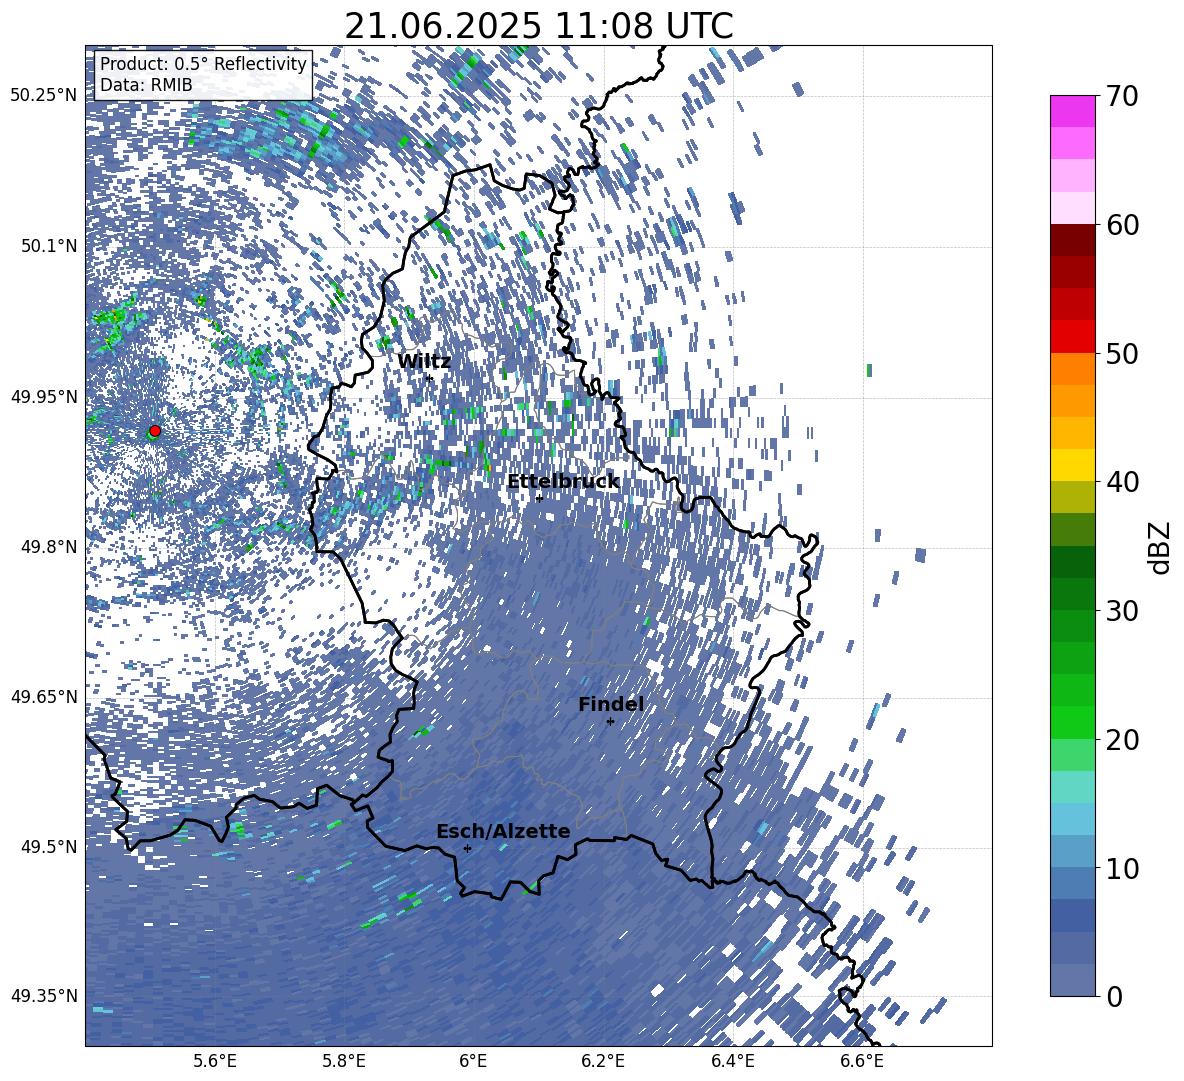Click the 49.8°N latitude tick label
Image resolution: width=1184 pixels, height=1081 pixels.
tap(50, 547)
